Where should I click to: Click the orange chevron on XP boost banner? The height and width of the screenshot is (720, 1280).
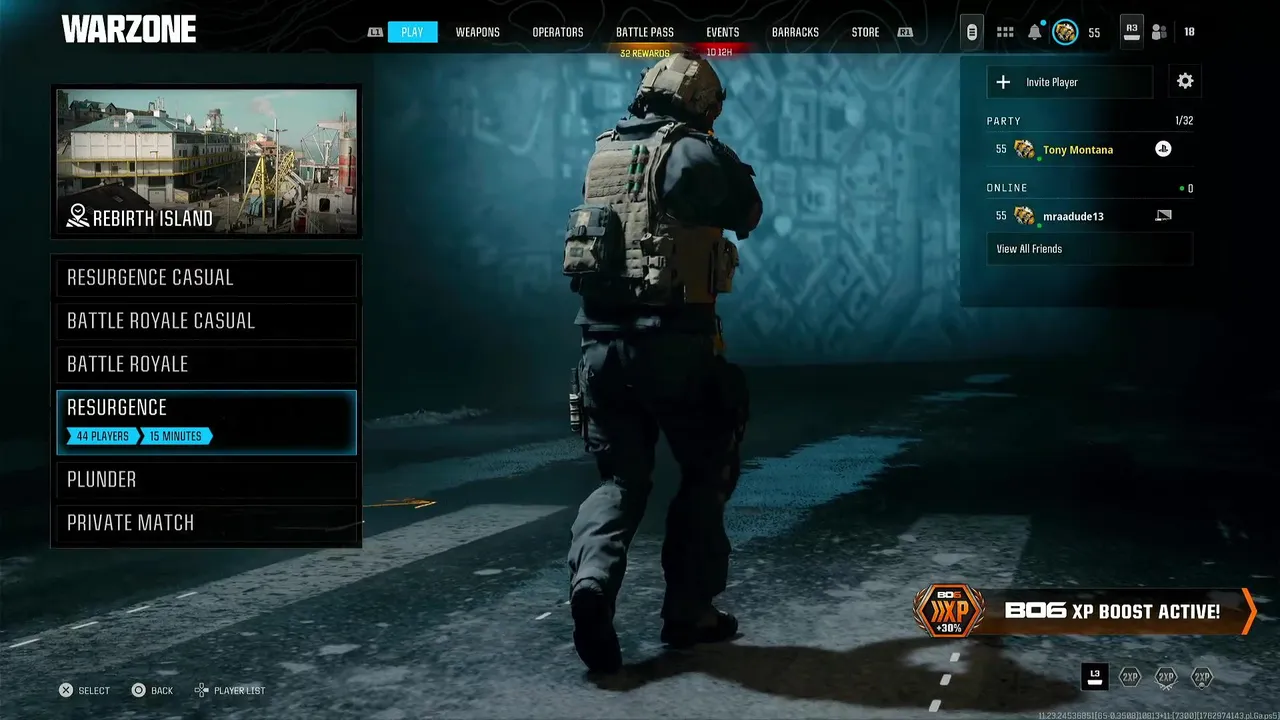[x=1249, y=611]
